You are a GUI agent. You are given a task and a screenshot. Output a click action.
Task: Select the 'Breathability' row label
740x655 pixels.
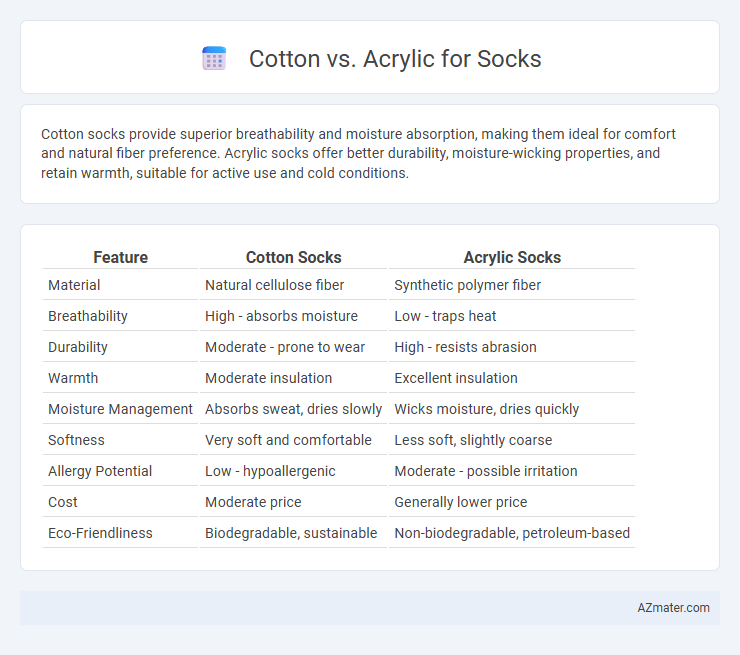click(88, 316)
